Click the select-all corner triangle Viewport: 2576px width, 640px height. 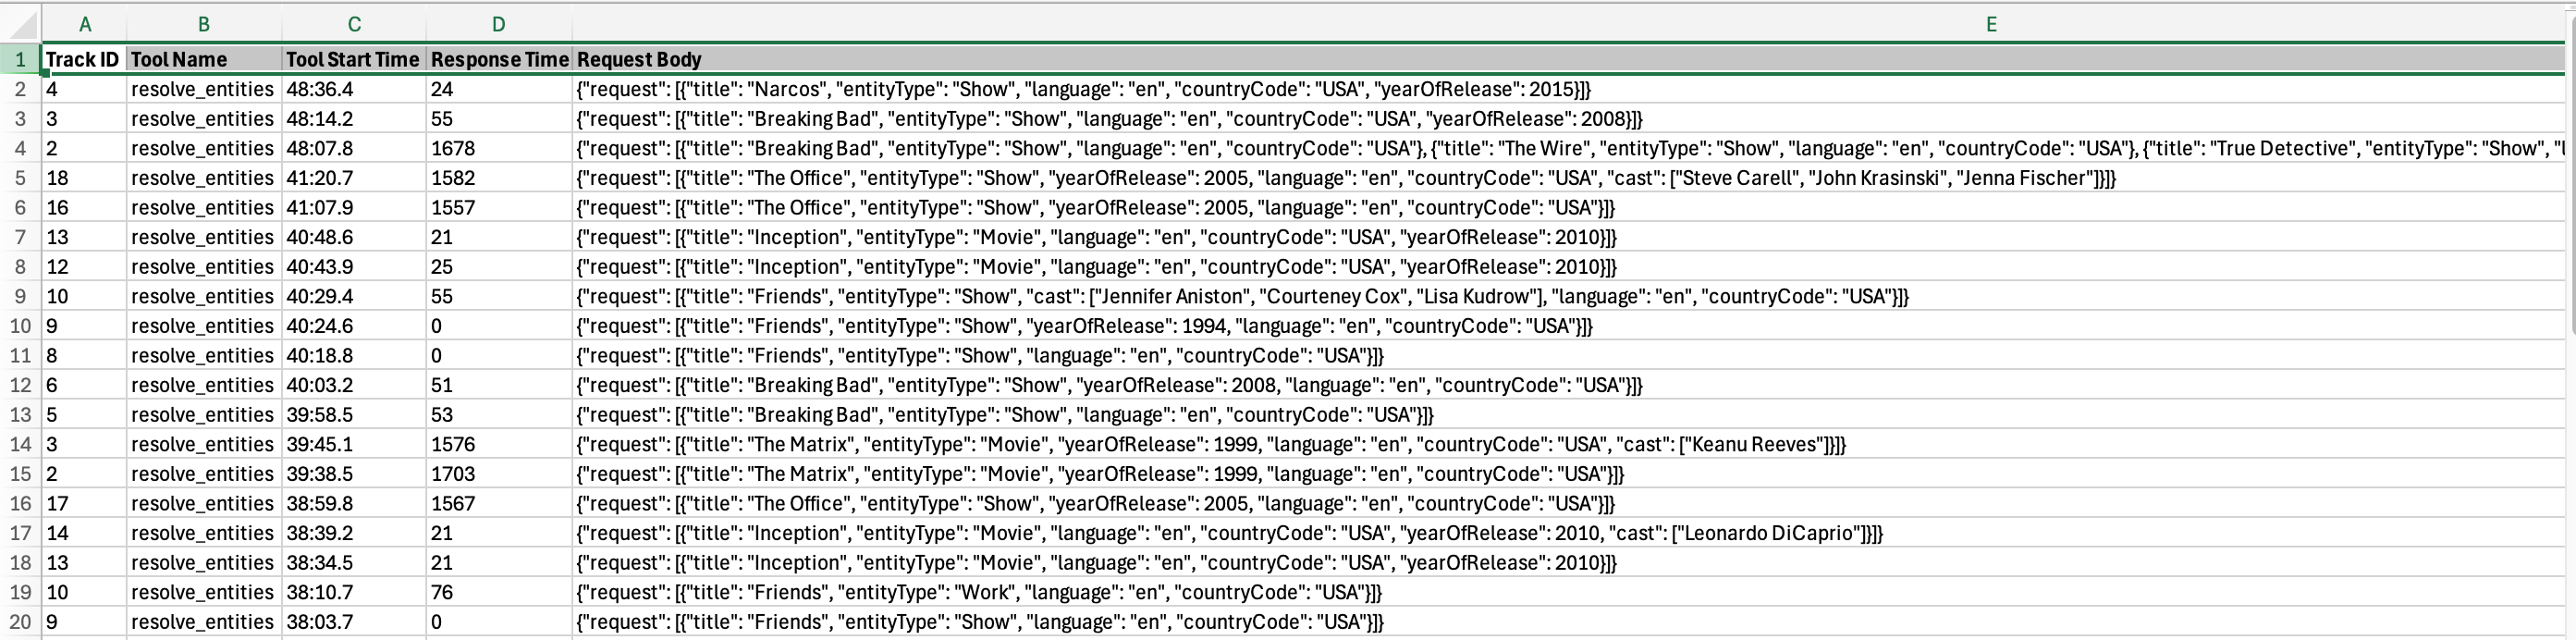tap(24, 24)
